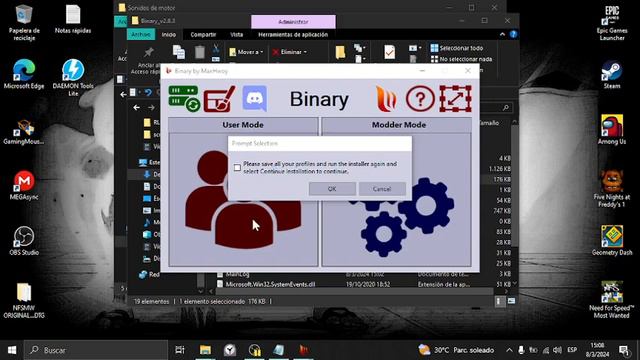Open the Binary flame icon on the taskbar

click(x=303, y=350)
